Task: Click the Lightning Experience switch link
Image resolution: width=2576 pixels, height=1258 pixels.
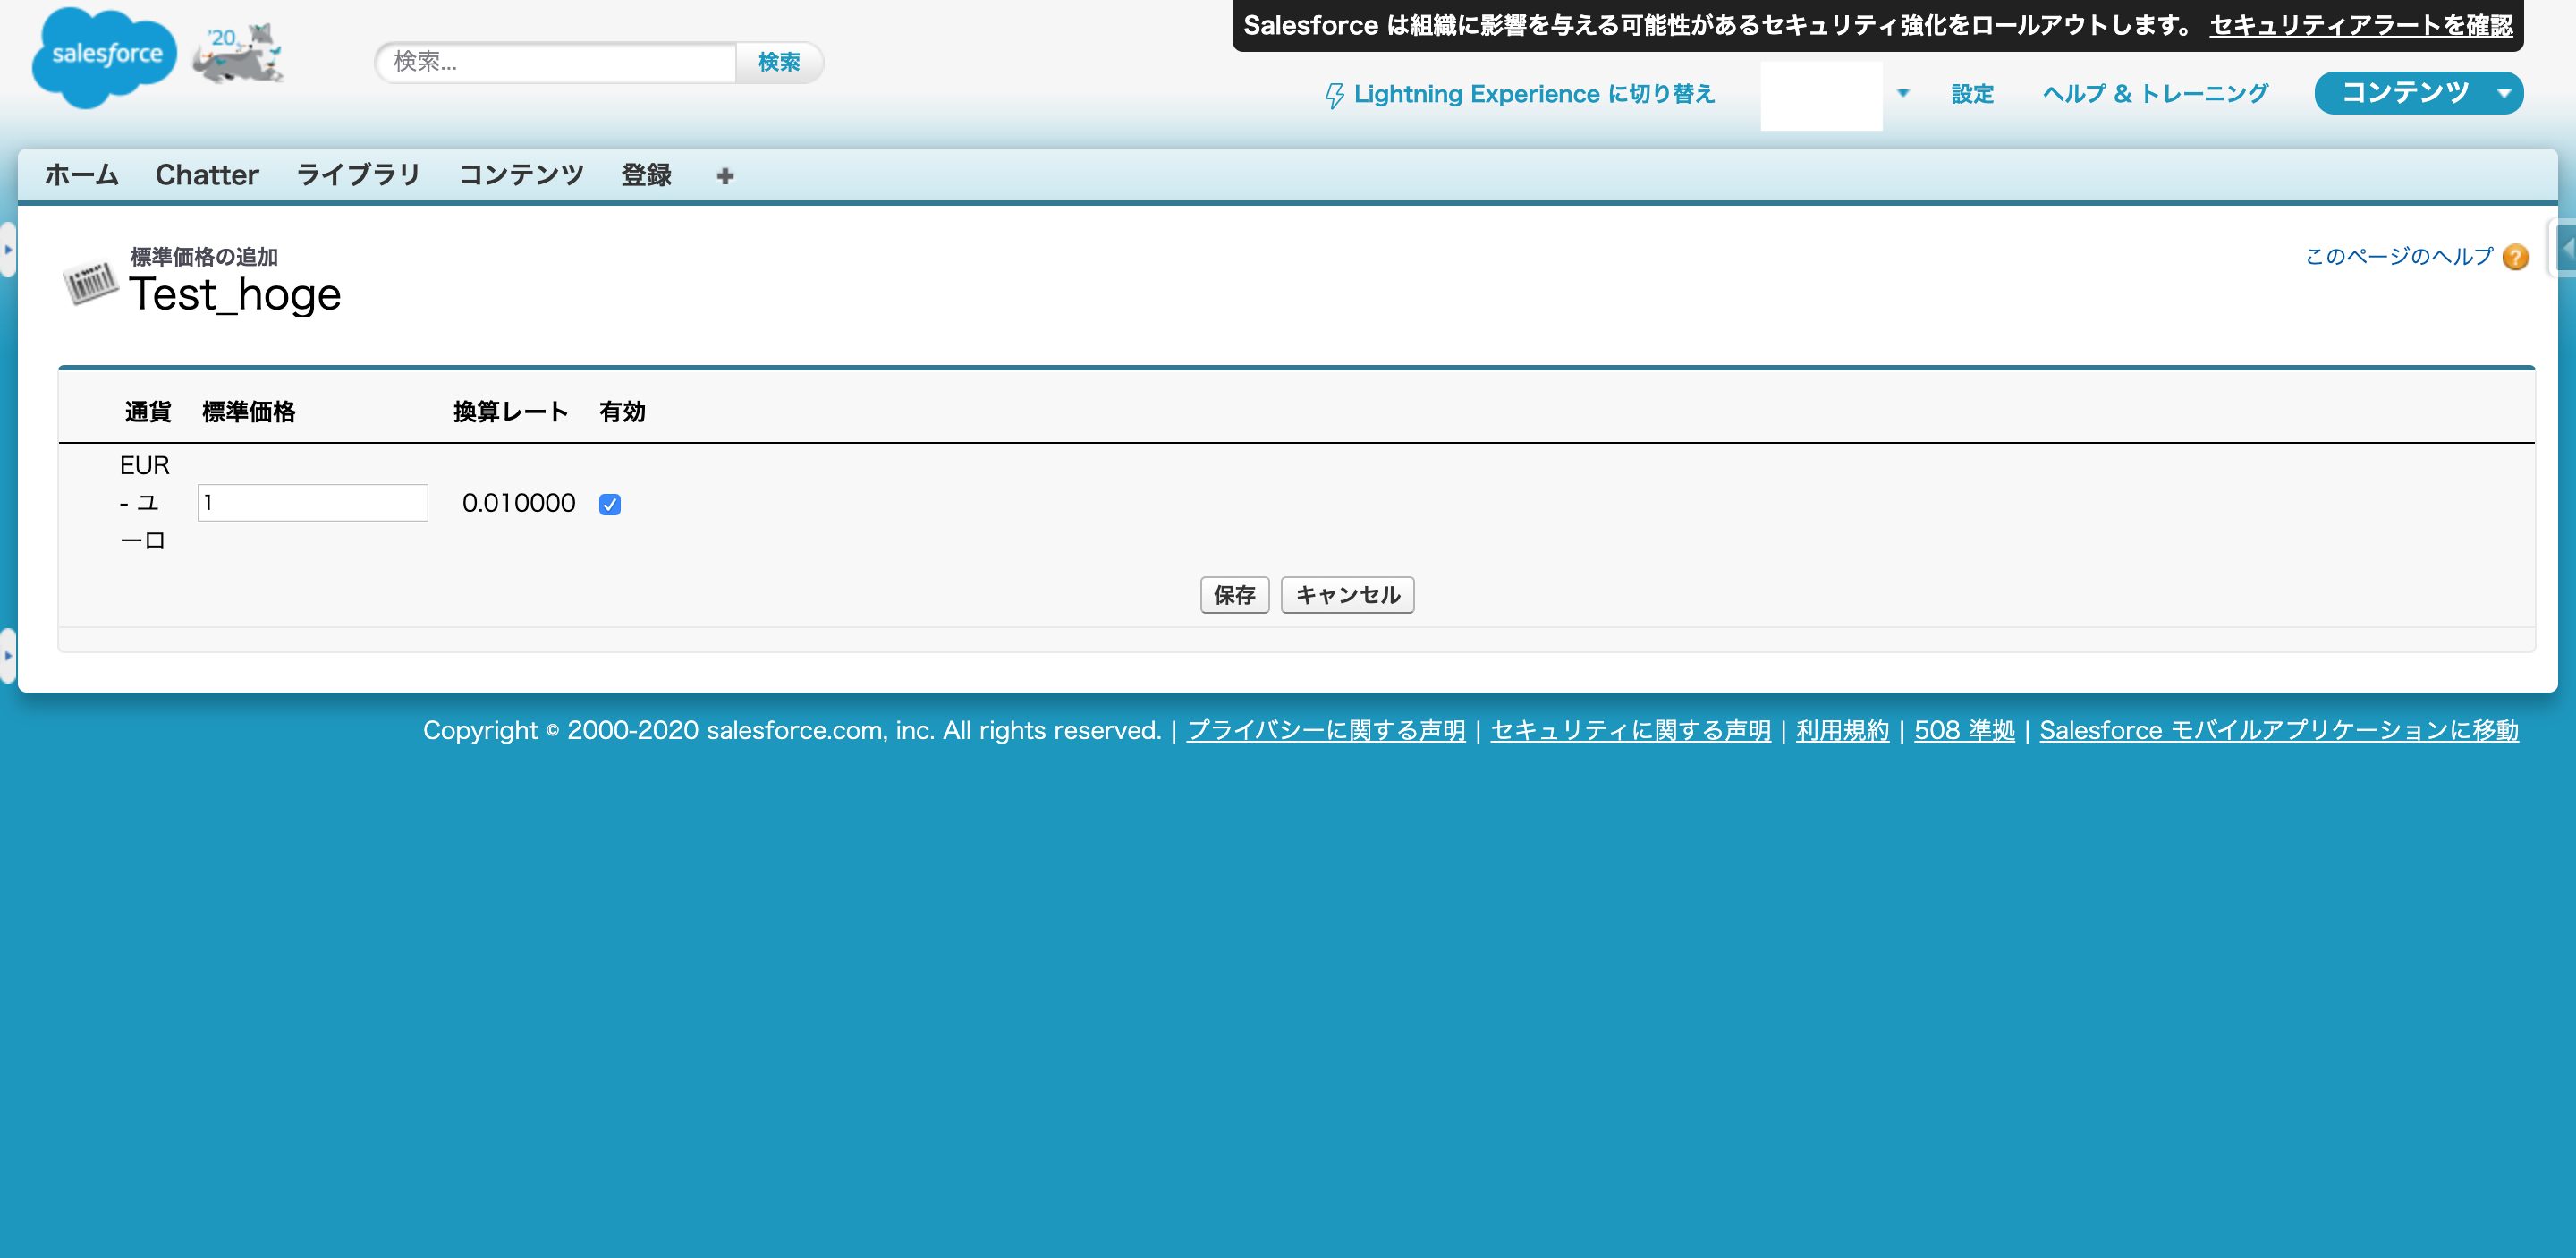Action: [x=1520, y=94]
